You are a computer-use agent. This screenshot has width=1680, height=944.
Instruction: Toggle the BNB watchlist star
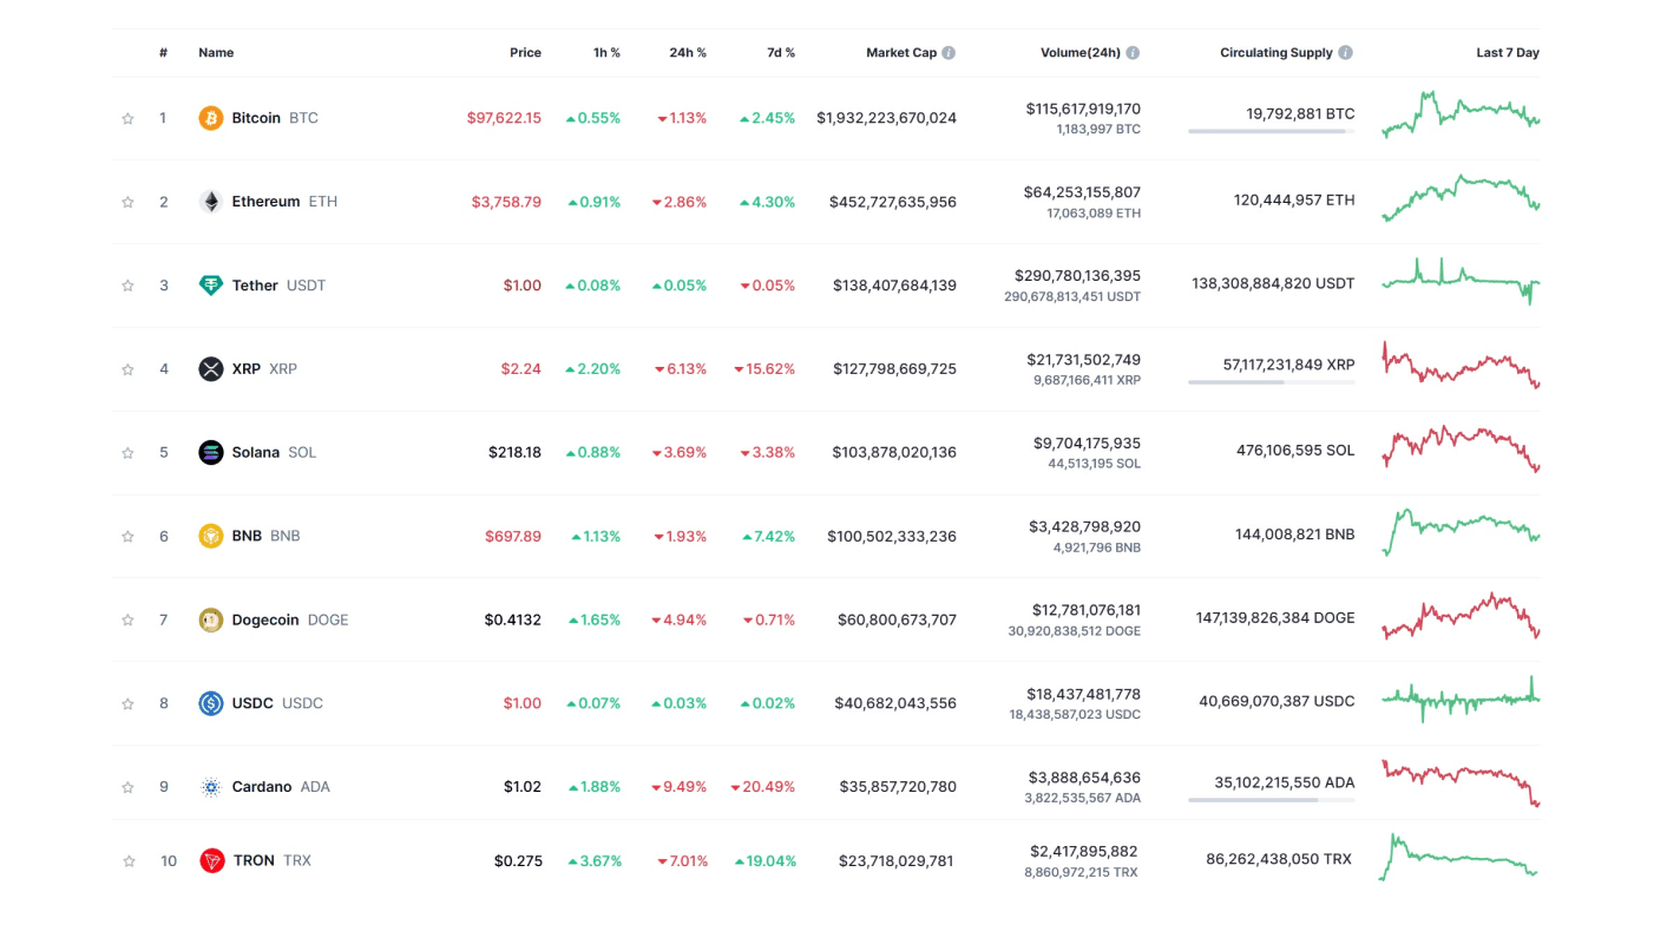tap(128, 536)
